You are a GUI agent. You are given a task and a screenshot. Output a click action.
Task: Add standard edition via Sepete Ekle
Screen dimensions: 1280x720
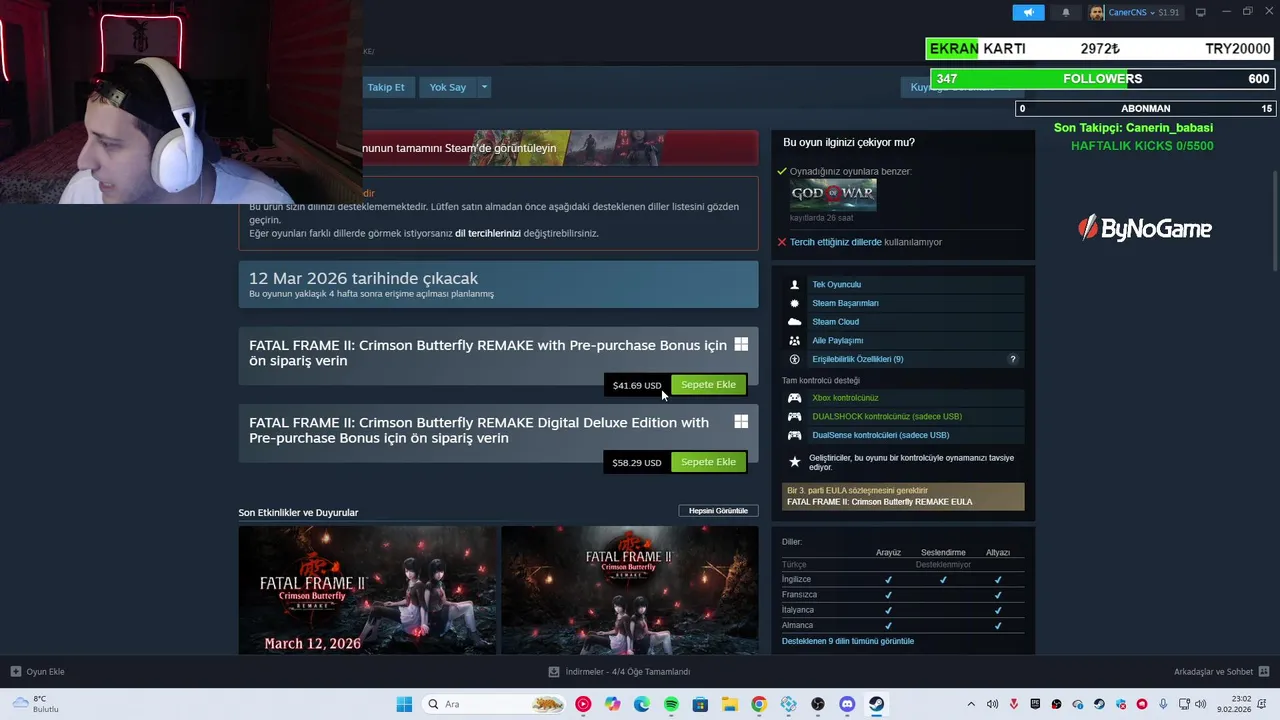(x=708, y=385)
